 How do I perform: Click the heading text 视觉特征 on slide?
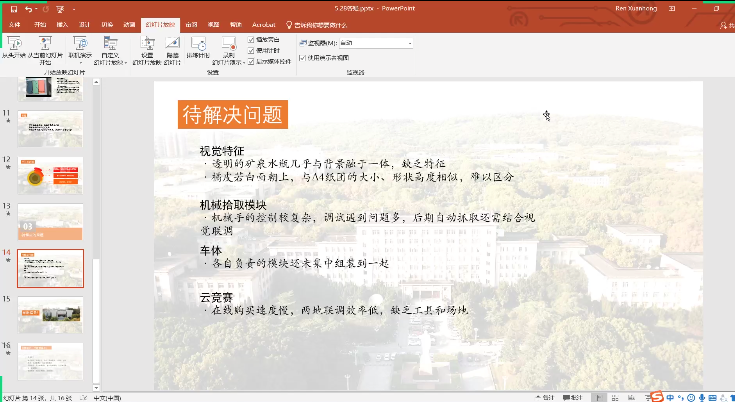pyautogui.click(x=222, y=151)
